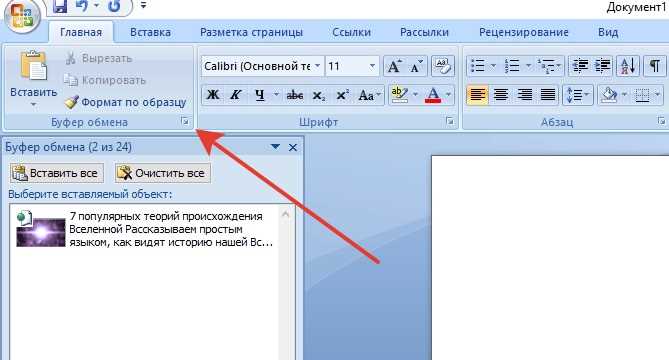Screen dimensions: 669x360
Task: Apply red font color A
Action: (433, 95)
